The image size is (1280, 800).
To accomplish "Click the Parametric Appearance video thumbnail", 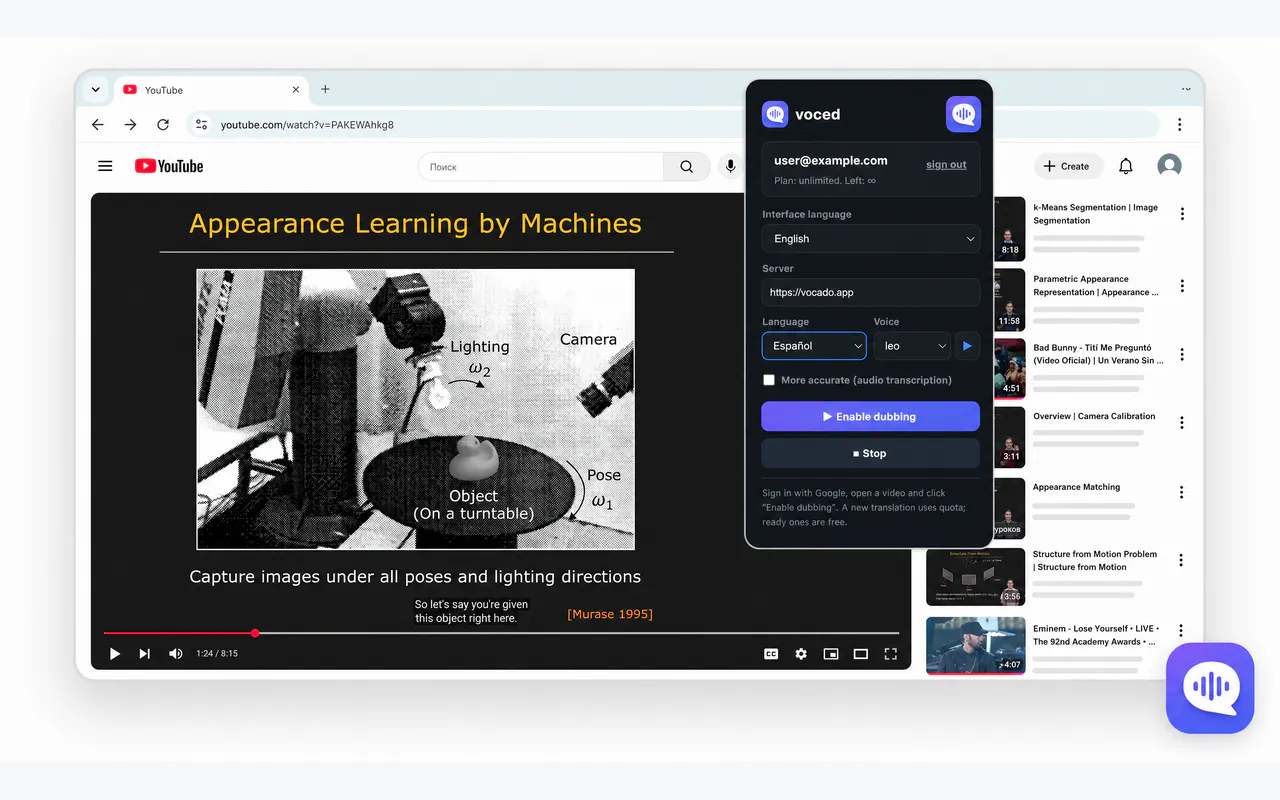I will pyautogui.click(x=1010, y=300).
